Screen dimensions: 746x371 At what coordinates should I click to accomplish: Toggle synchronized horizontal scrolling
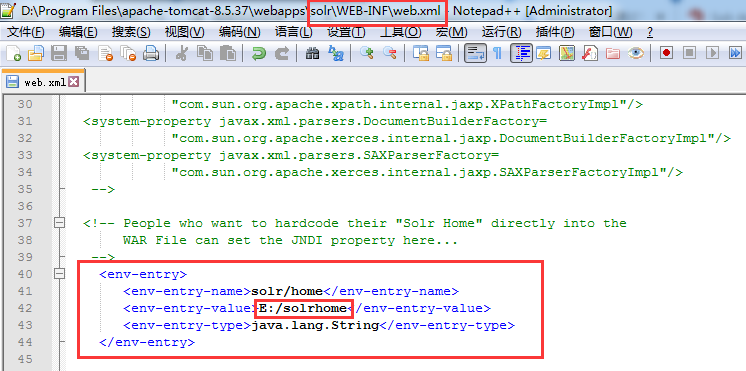tap(444, 53)
